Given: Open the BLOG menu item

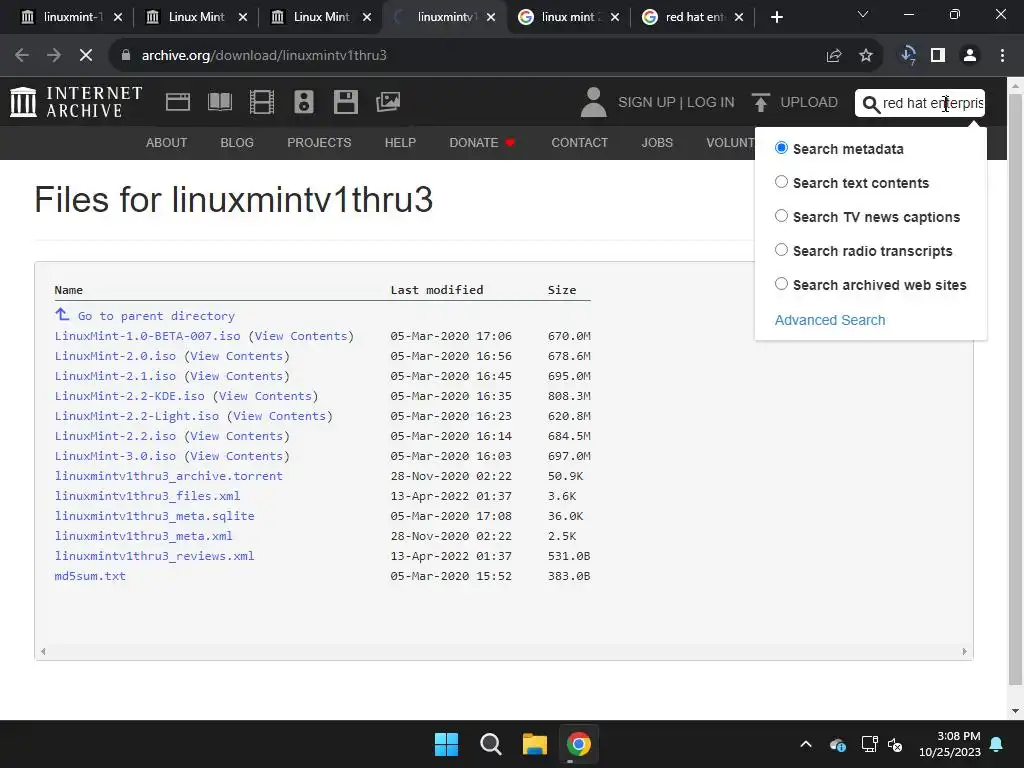Looking at the screenshot, I should pyautogui.click(x=237, y=142).
